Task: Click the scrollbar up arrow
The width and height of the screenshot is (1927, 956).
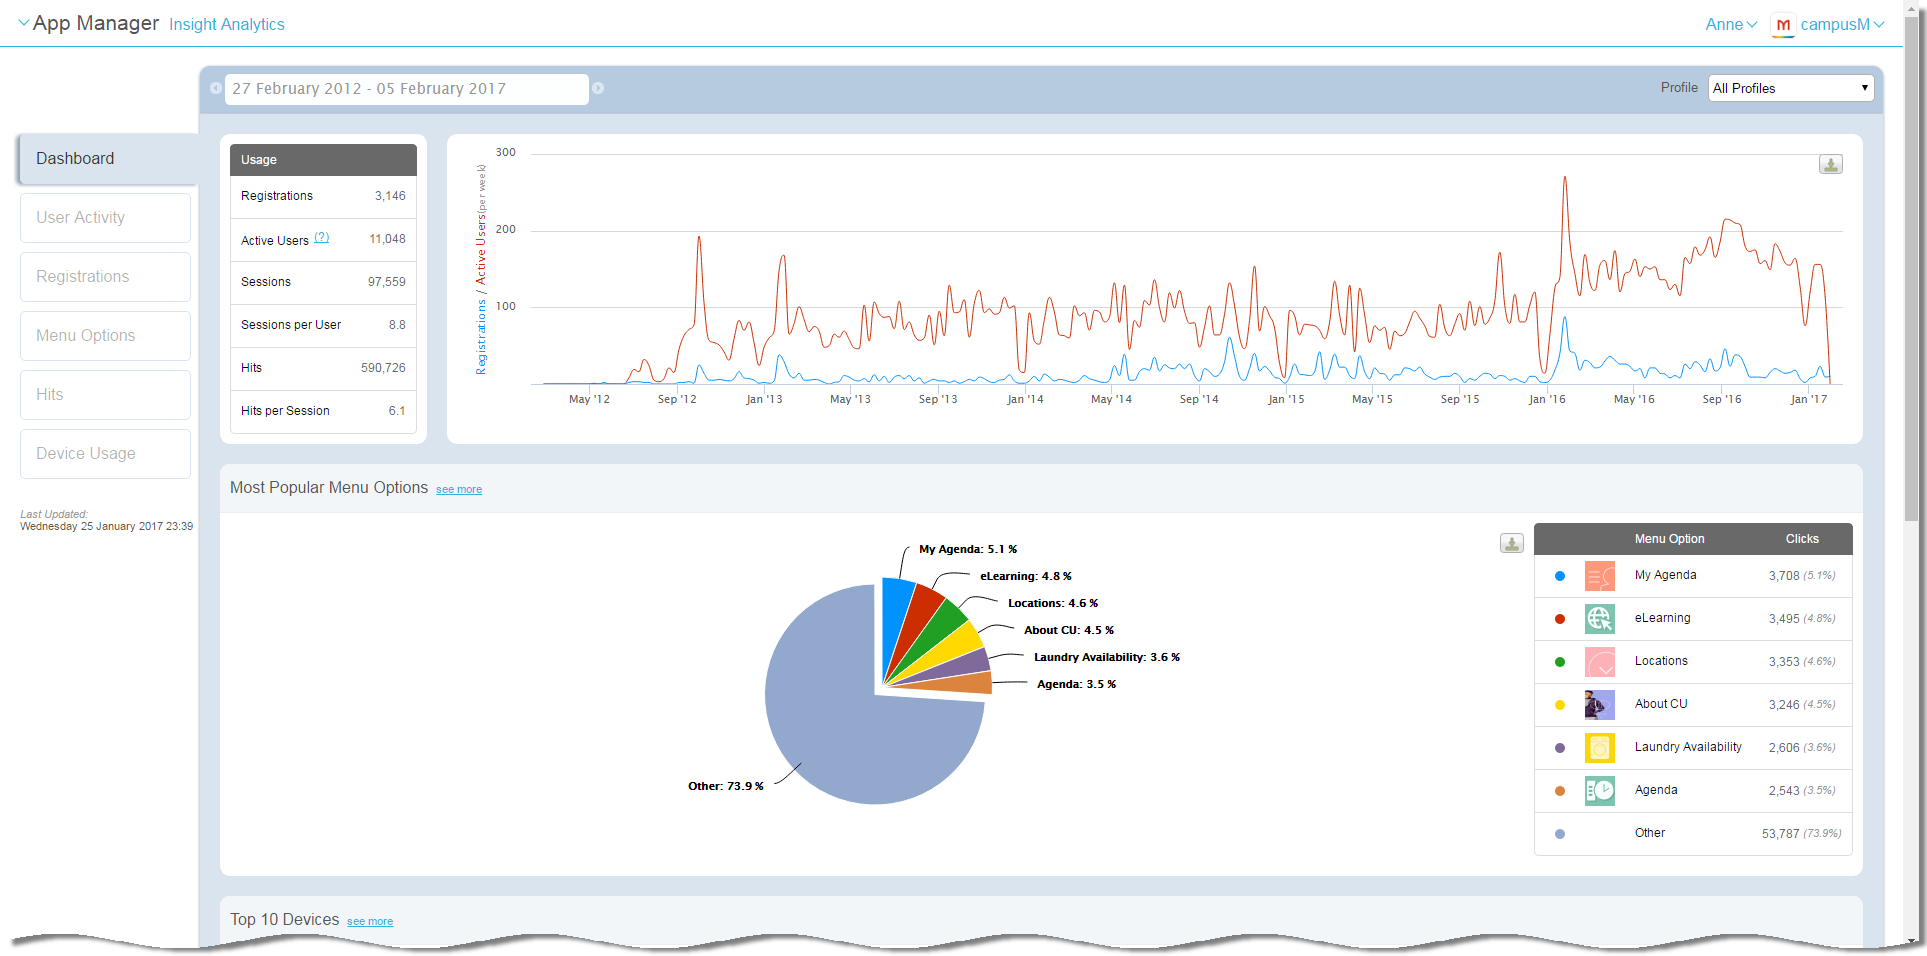Action: click(x=1911, y=7)
